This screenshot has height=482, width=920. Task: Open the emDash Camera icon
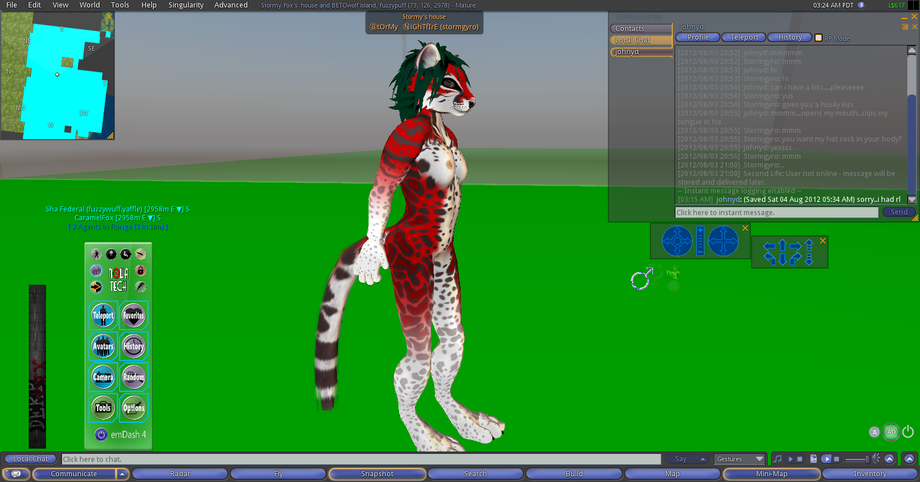tap(103, 377)
